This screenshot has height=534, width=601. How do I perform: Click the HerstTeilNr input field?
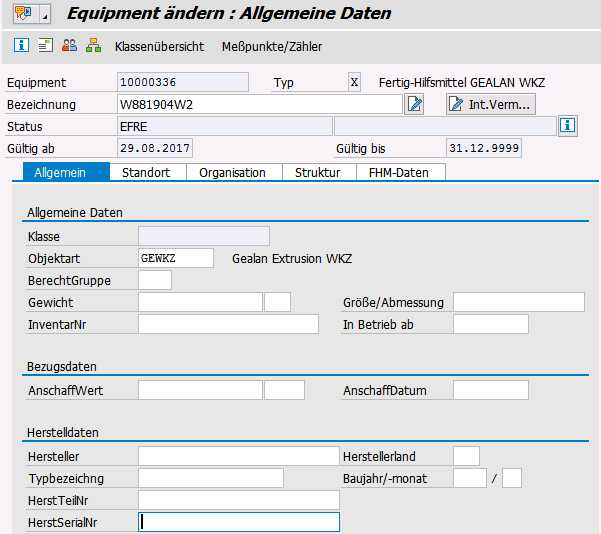point(239,500)
